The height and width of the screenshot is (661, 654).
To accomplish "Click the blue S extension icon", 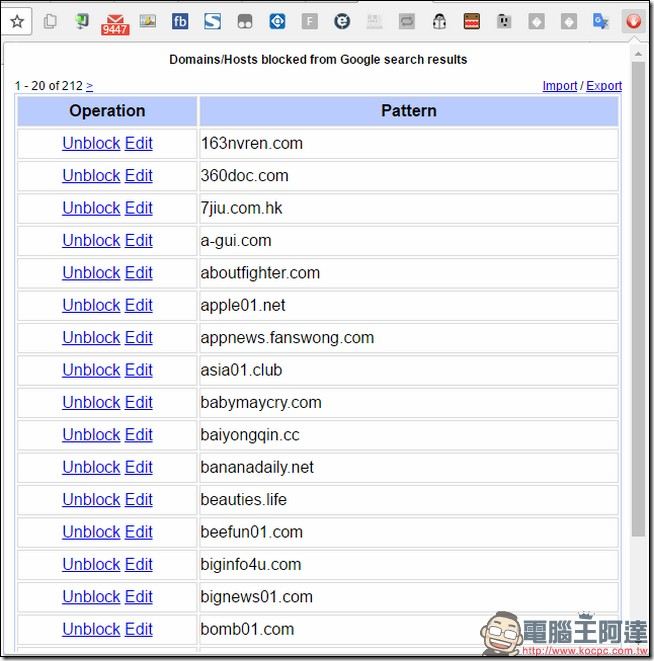I will pos(212,21).
